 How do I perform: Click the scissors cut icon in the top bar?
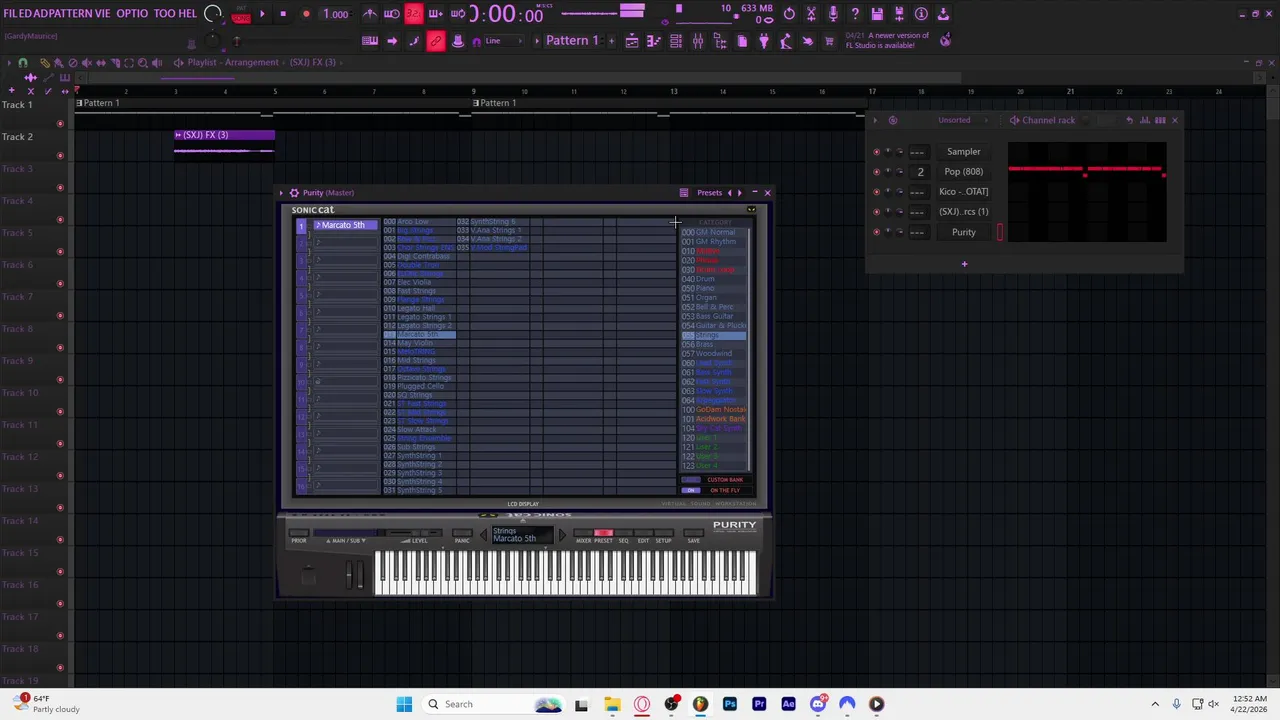point(811,14)
